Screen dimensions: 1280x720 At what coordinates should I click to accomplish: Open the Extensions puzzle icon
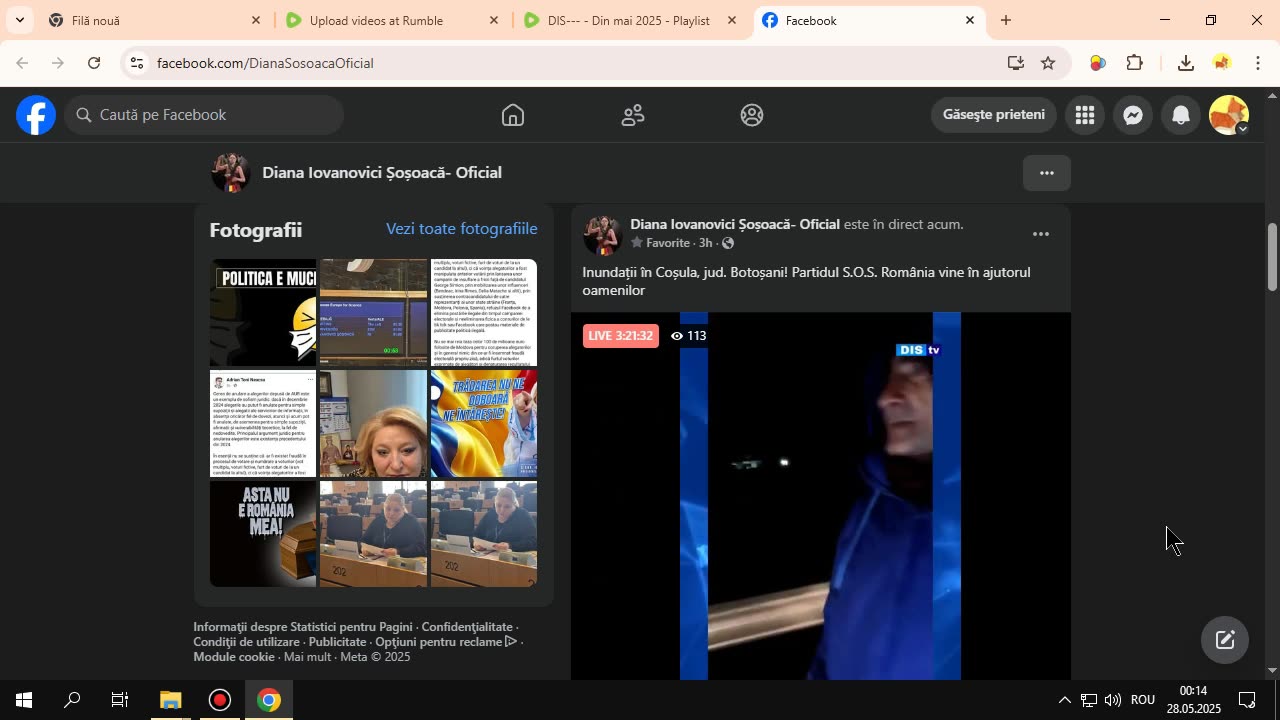1135,63
